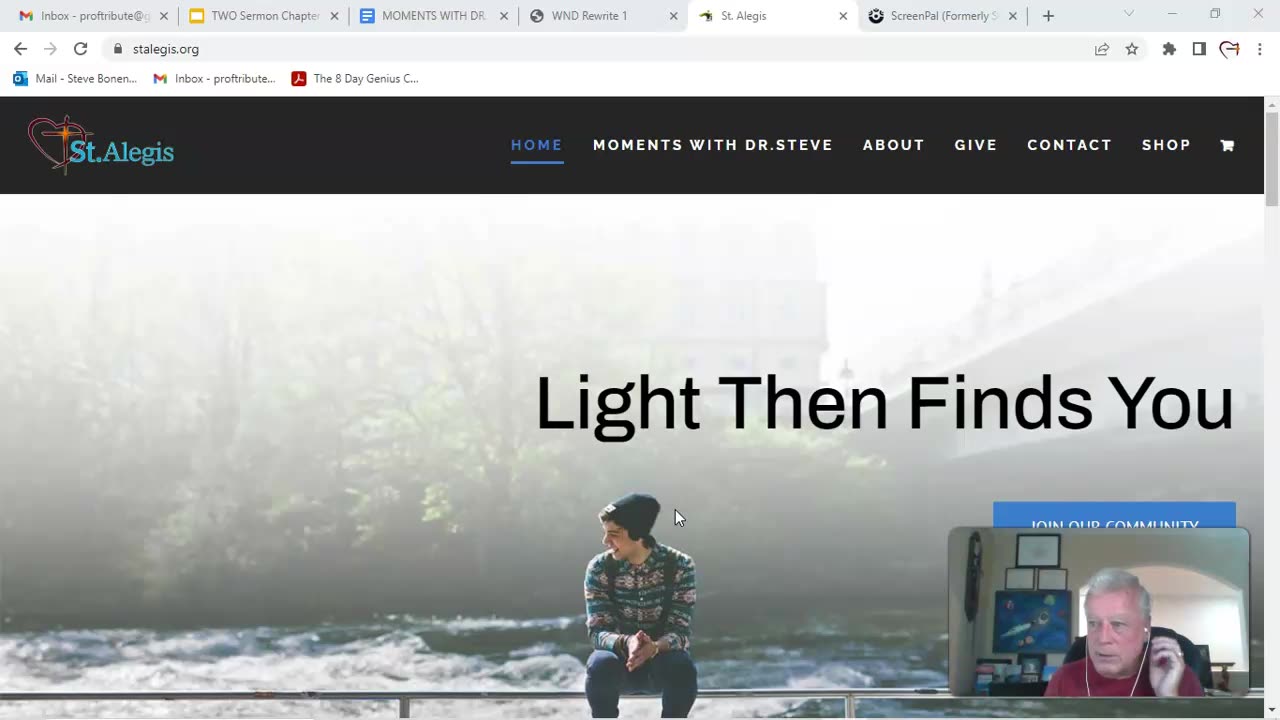Open the shopping cart icon
The height and width of the screenshot is (720, 1280).
coord(1227,145)
